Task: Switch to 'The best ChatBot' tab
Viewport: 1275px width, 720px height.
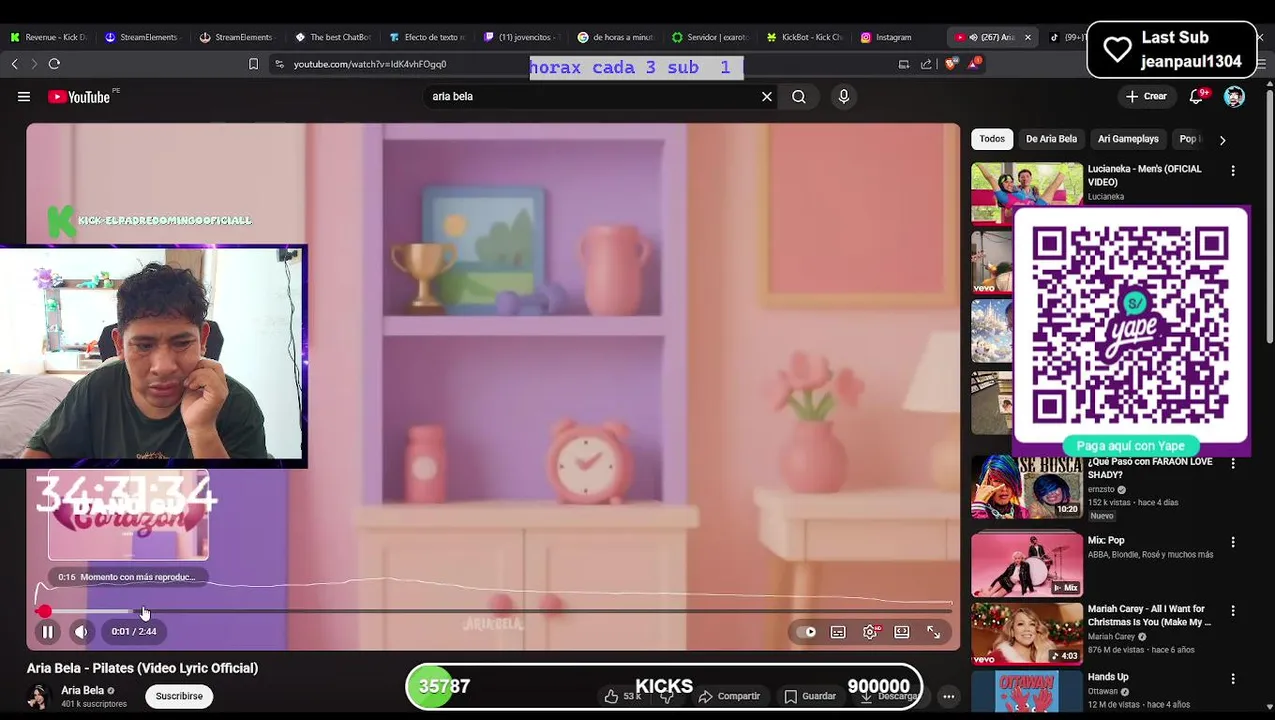Action: (332, 37)
